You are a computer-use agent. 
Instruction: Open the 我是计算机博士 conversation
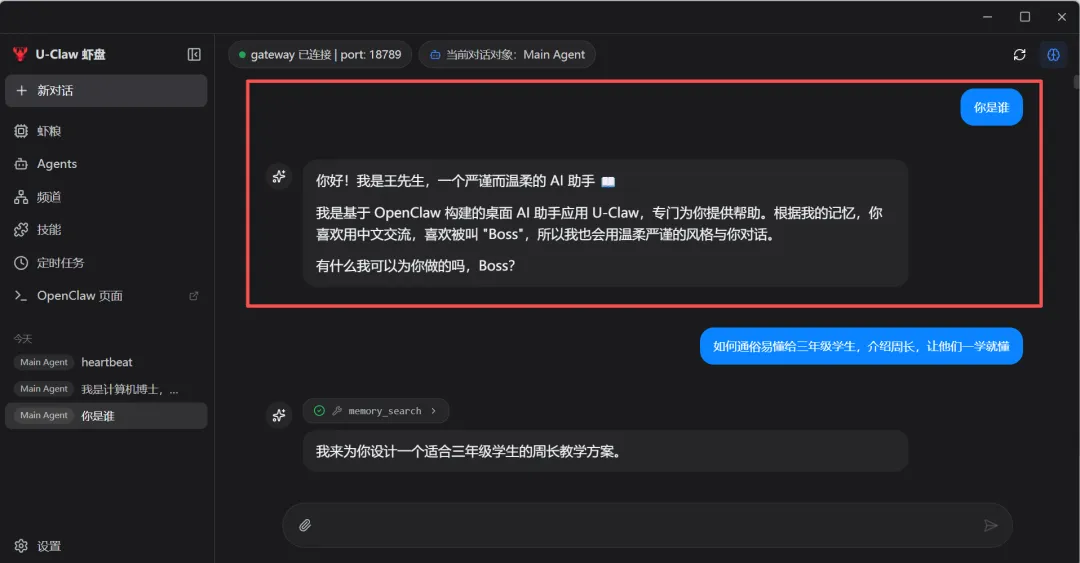pyautogui.click(x=106, y=389)
